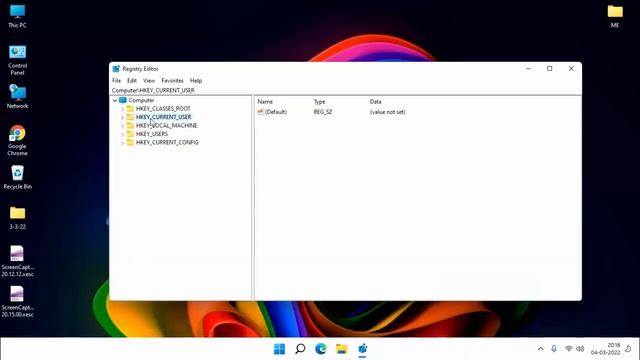Select the (Default) value entry
This screenshot has width=640, height=360.
[x=276, y=112]
